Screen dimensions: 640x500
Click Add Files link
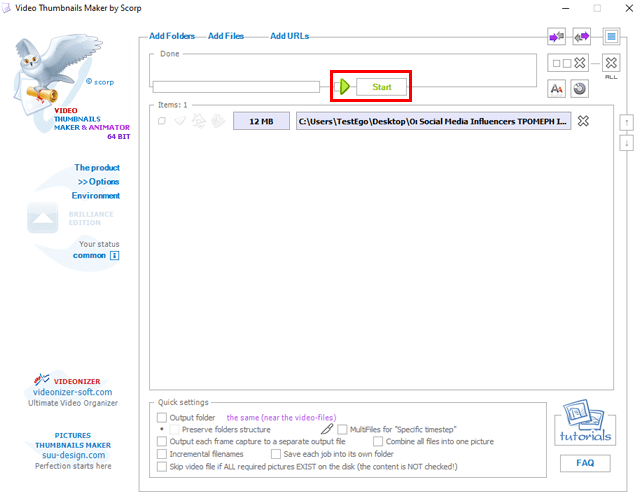pos(226,36)
